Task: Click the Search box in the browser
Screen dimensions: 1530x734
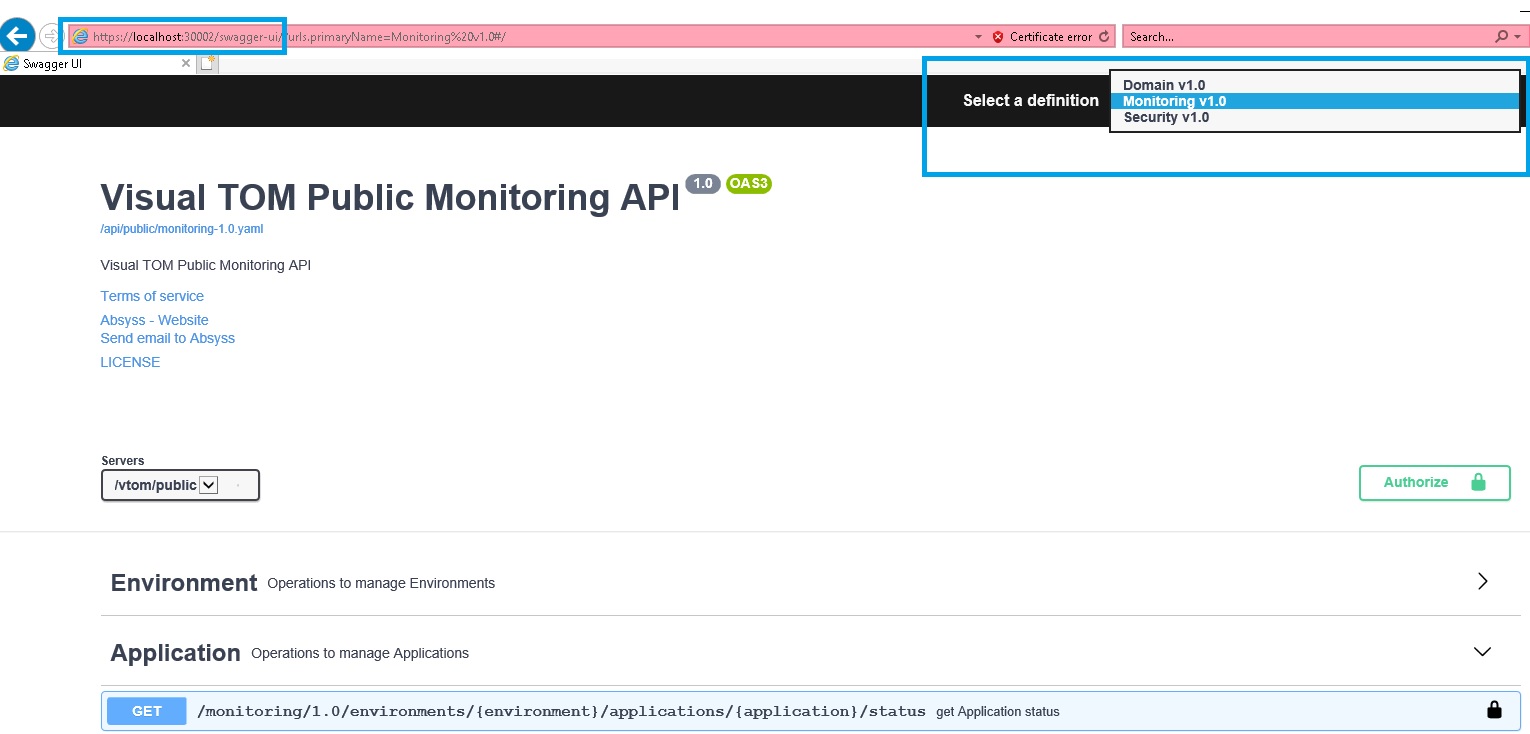Action: pos(1308,37)
